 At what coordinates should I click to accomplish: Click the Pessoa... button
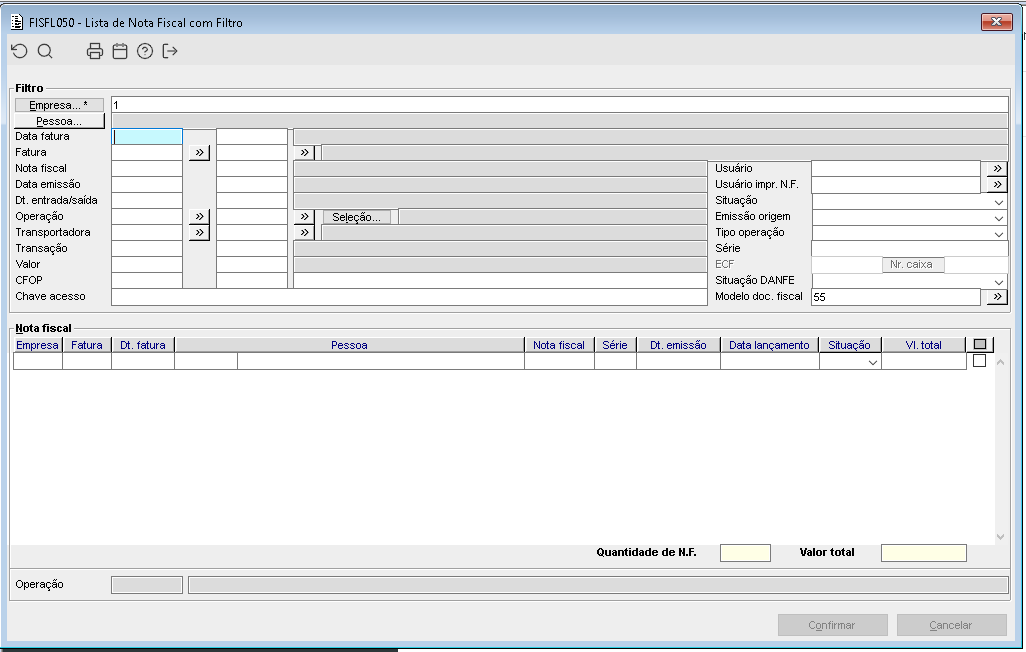[x=60, y=121]
